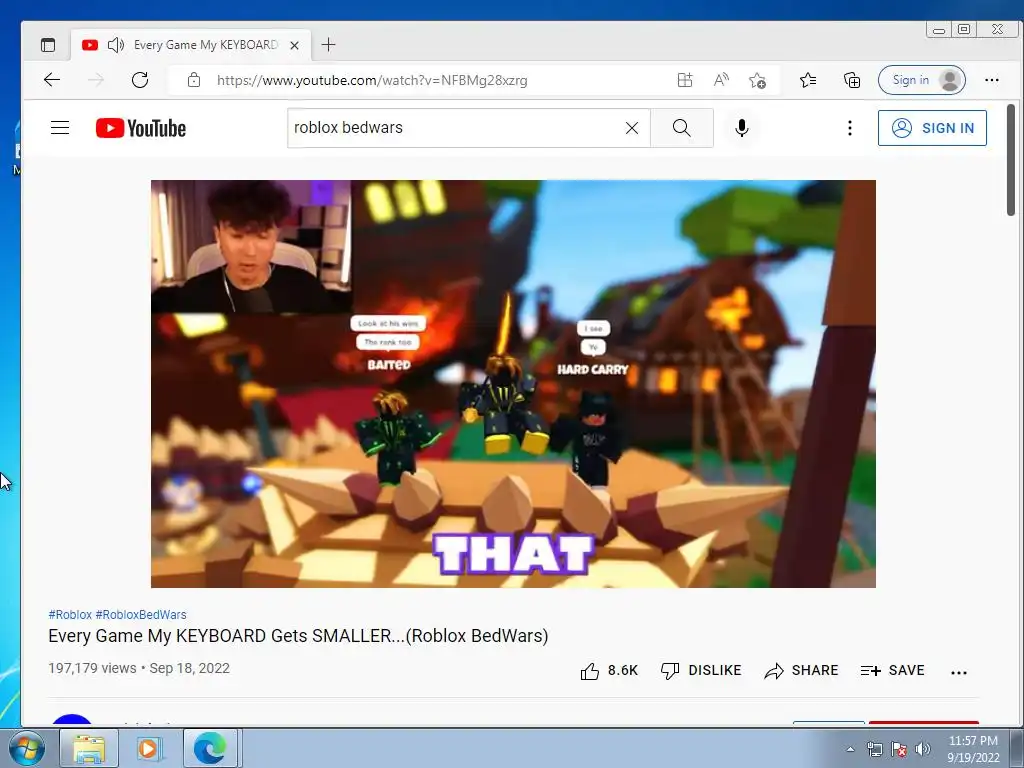Save the video with SAVE button
Image resolution: width=1024 pixels, height=768 pixels.
(x=892, y=671)
